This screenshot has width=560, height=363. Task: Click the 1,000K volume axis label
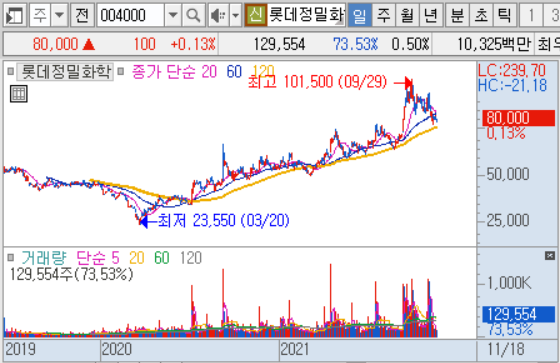(509, 283)
